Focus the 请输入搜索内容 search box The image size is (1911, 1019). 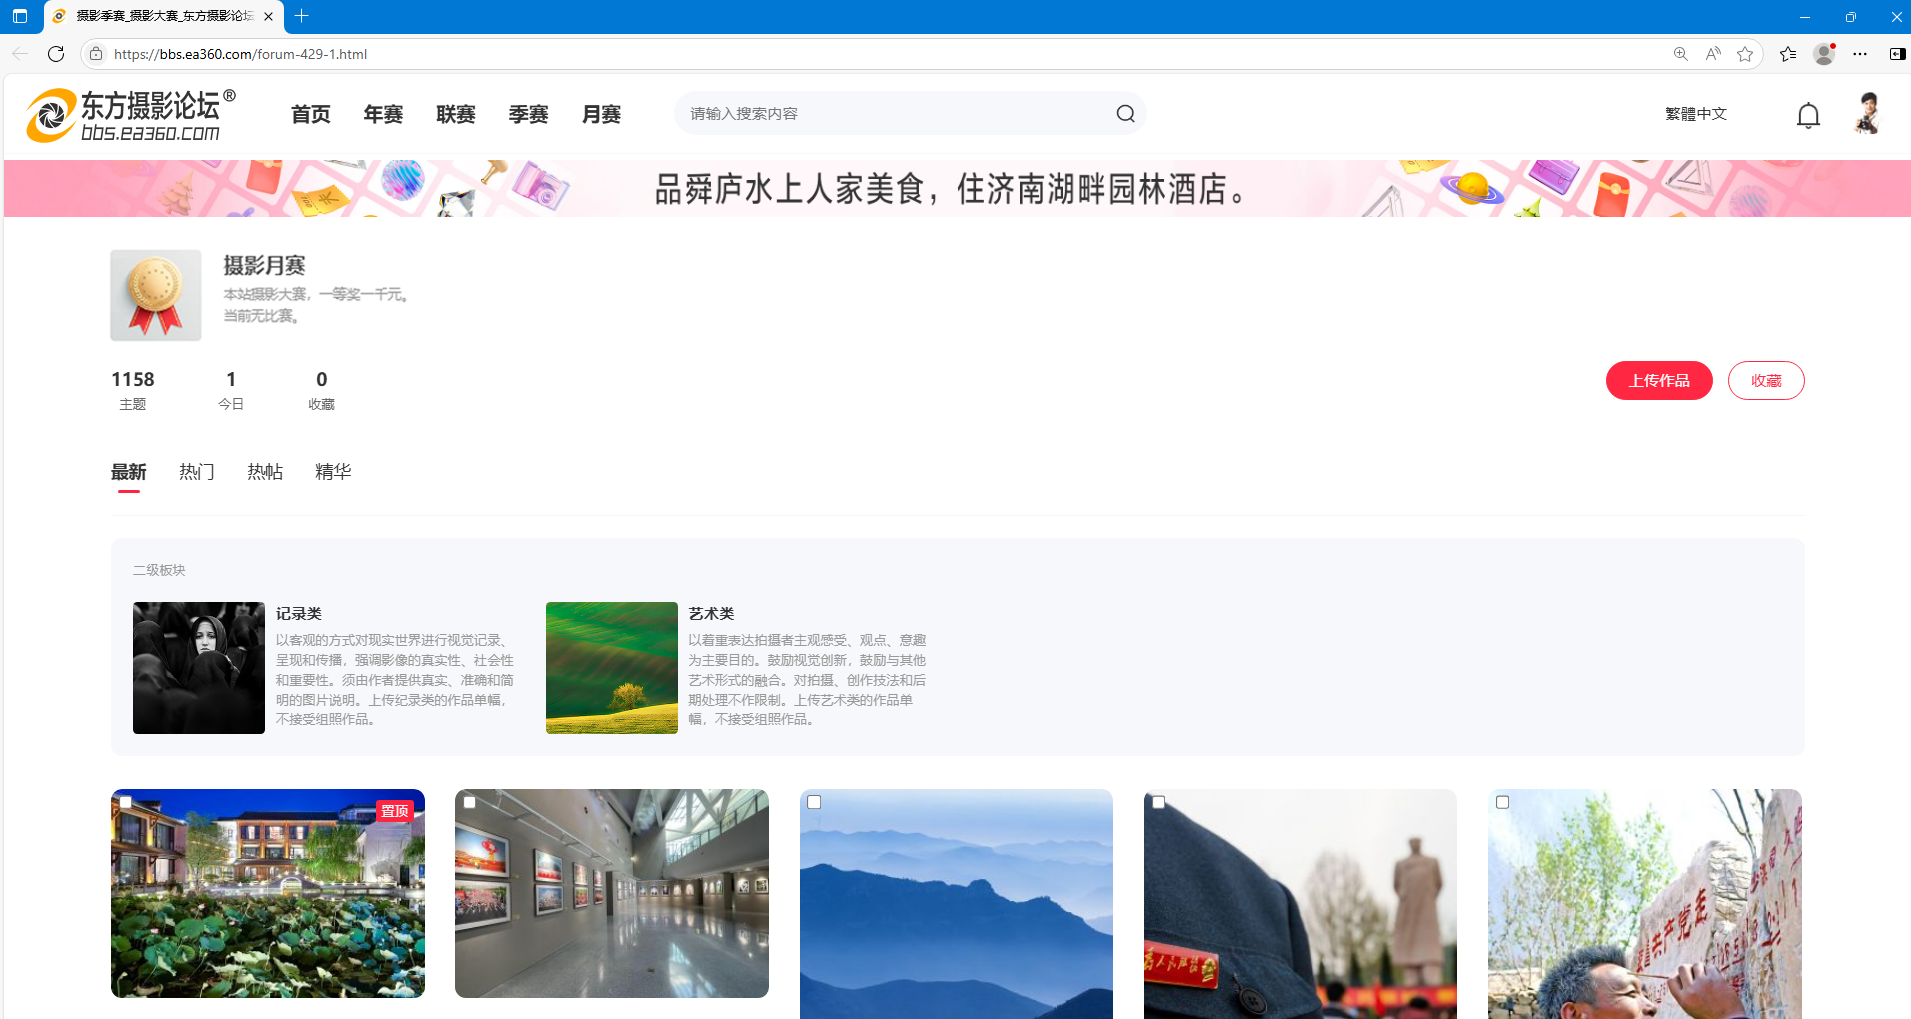click(895, 114)
